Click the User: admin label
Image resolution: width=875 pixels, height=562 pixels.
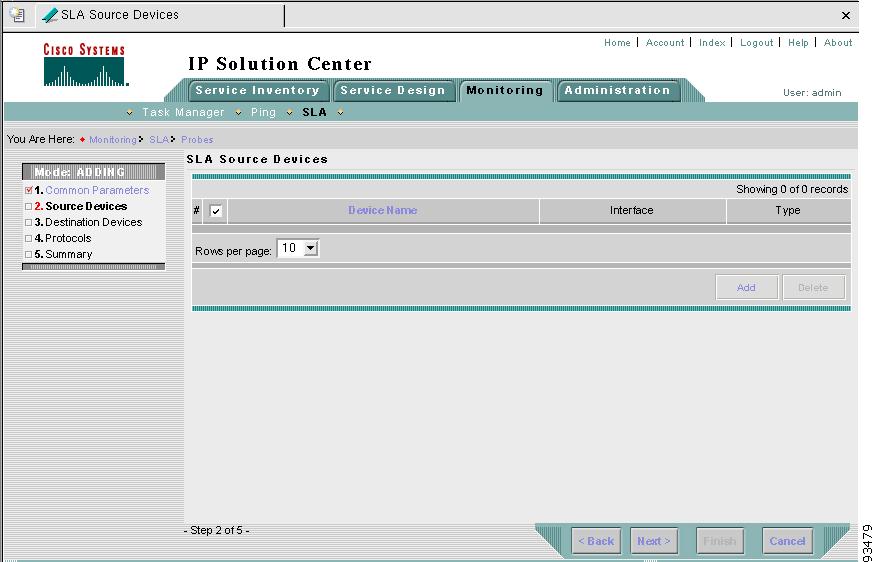pos(812,93)
